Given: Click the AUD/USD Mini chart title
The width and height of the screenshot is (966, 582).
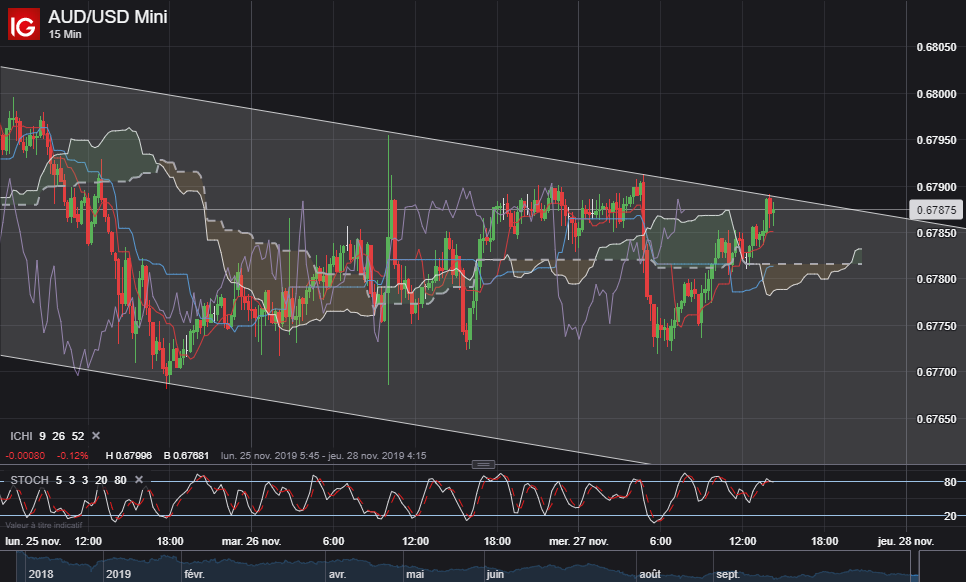Looking at the screenshot, I should pyautogui.click(x=108, y=17).
